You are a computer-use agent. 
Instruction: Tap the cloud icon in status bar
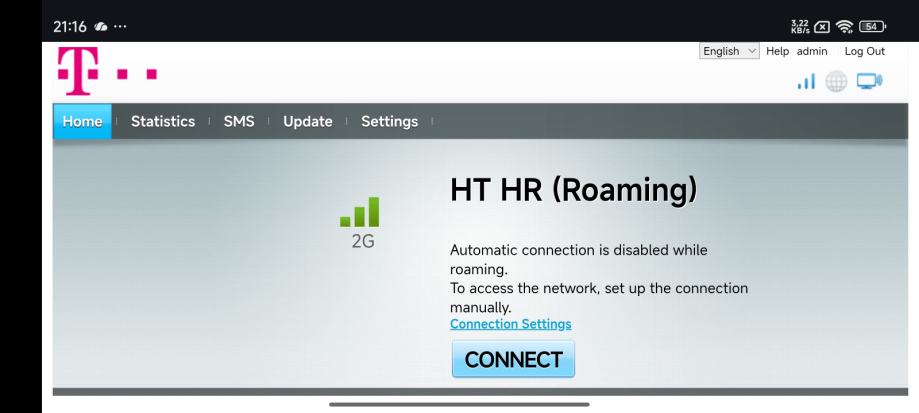tap(101, 26)
